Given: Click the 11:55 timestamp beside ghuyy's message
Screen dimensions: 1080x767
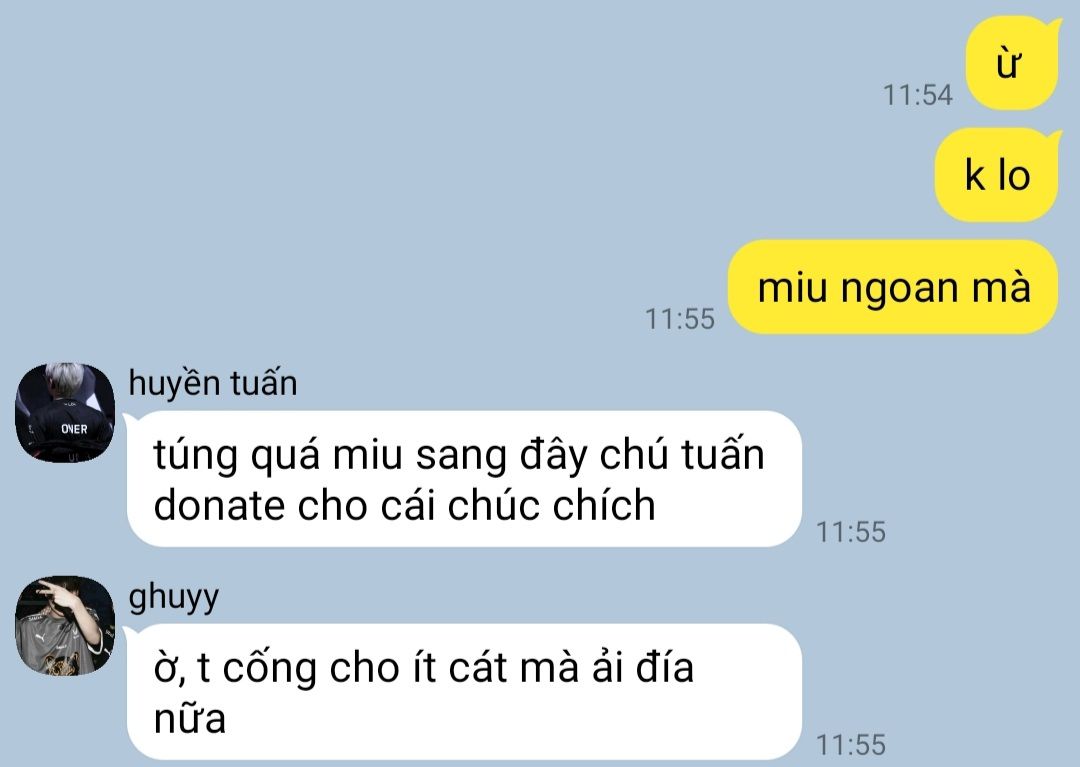Looking at the screenshot, I should (x=851, y=744).
